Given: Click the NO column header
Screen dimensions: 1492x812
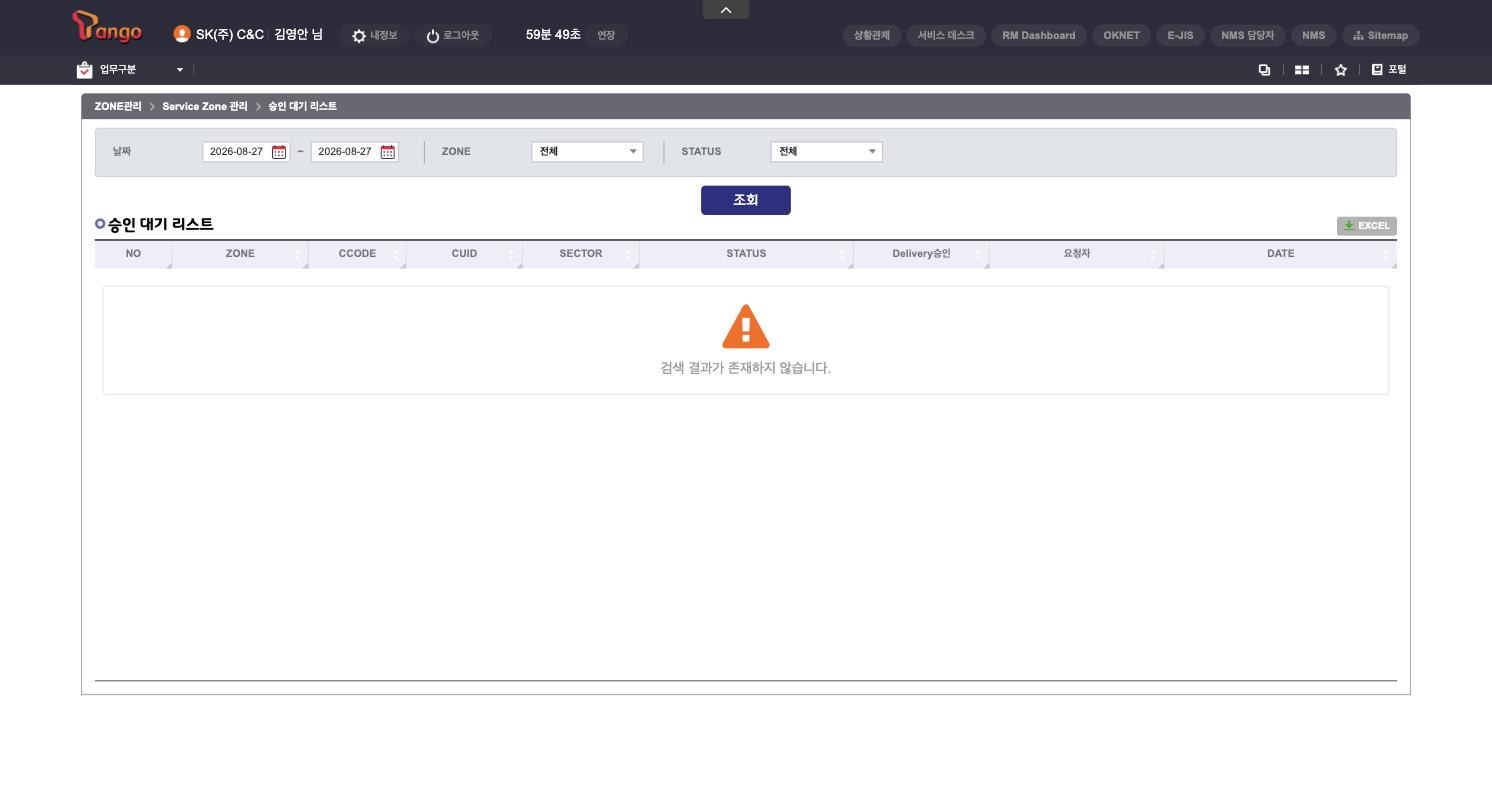Looking at the screenshot, I should (x=133, y=254).
